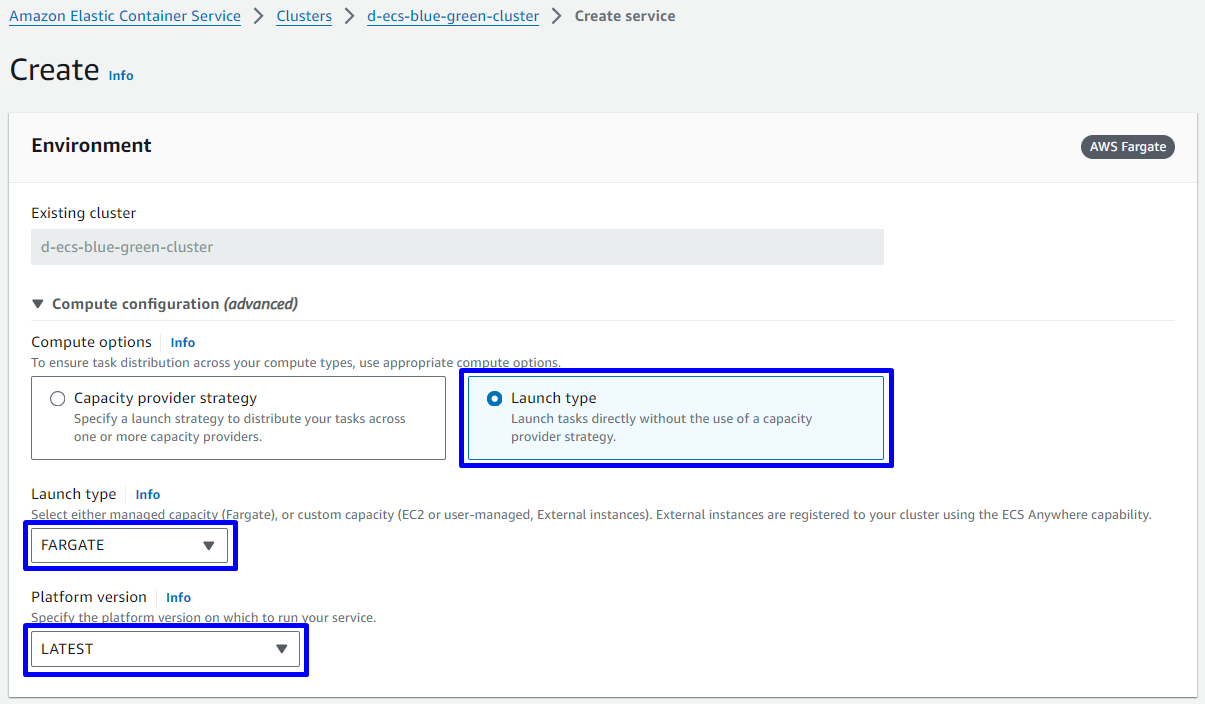This screenshot has width=1205, height=704.
Task: Click the chevron after the Clusters breadcrumb
Action: [350, 16]
